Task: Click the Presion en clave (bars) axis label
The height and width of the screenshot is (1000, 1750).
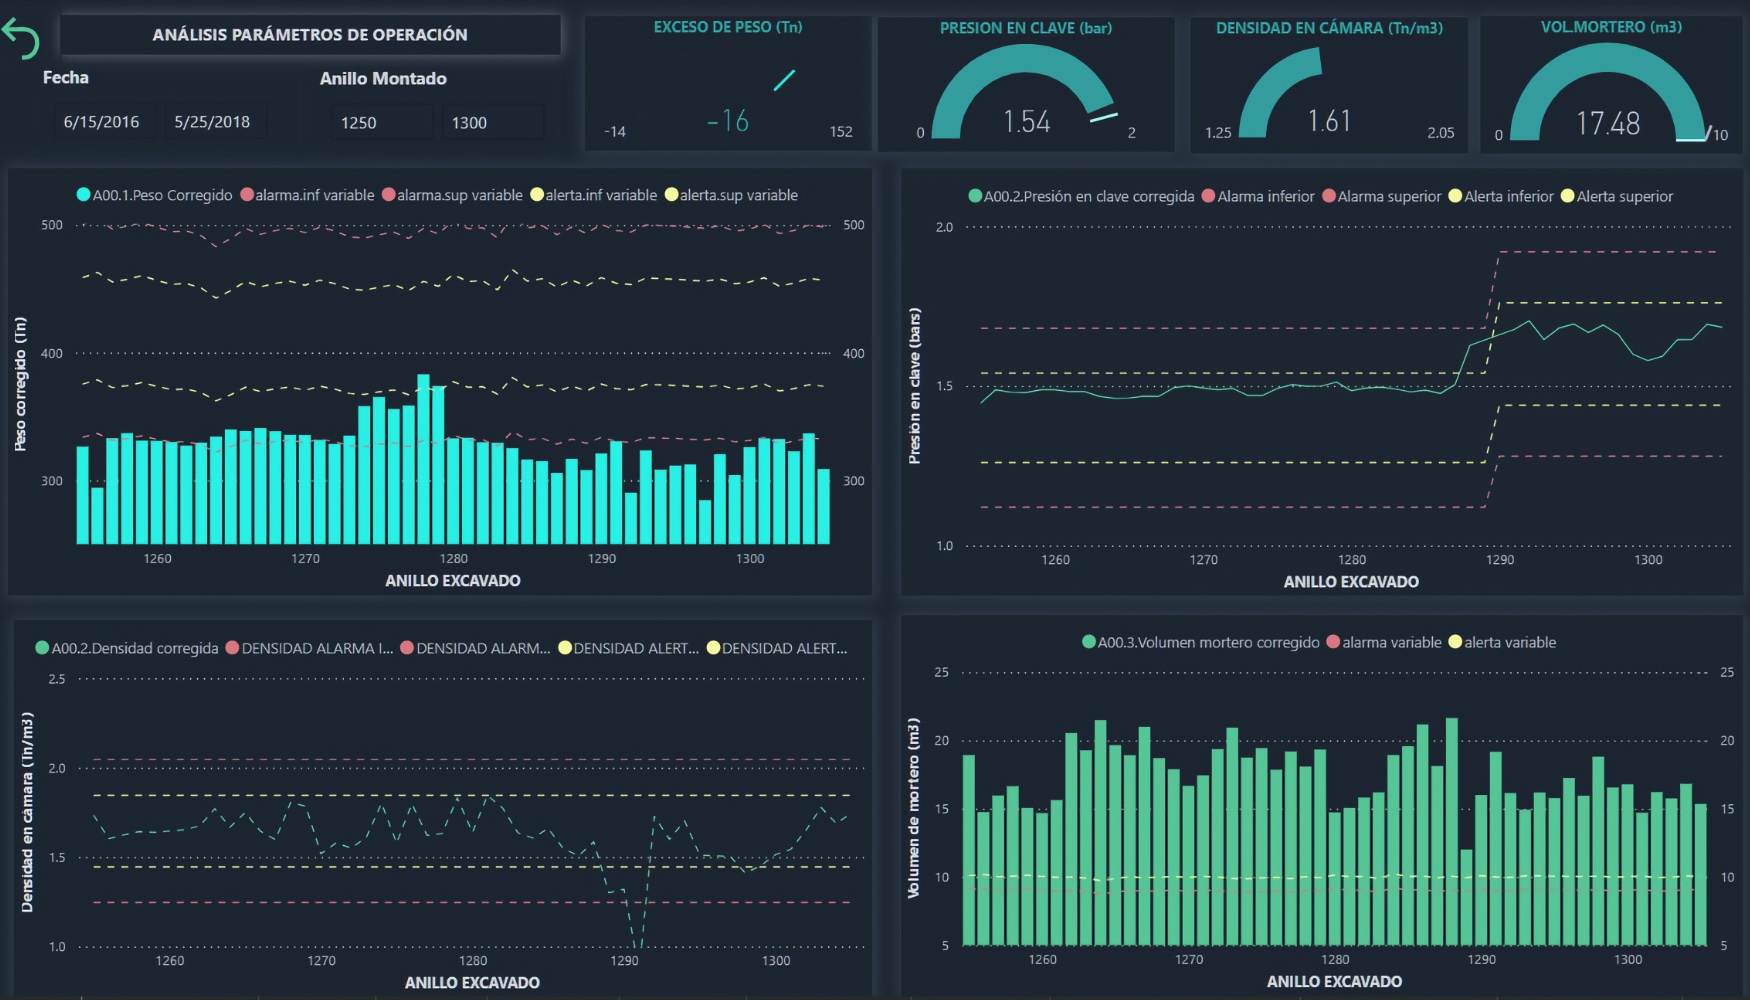Action: tap(914, 386)
